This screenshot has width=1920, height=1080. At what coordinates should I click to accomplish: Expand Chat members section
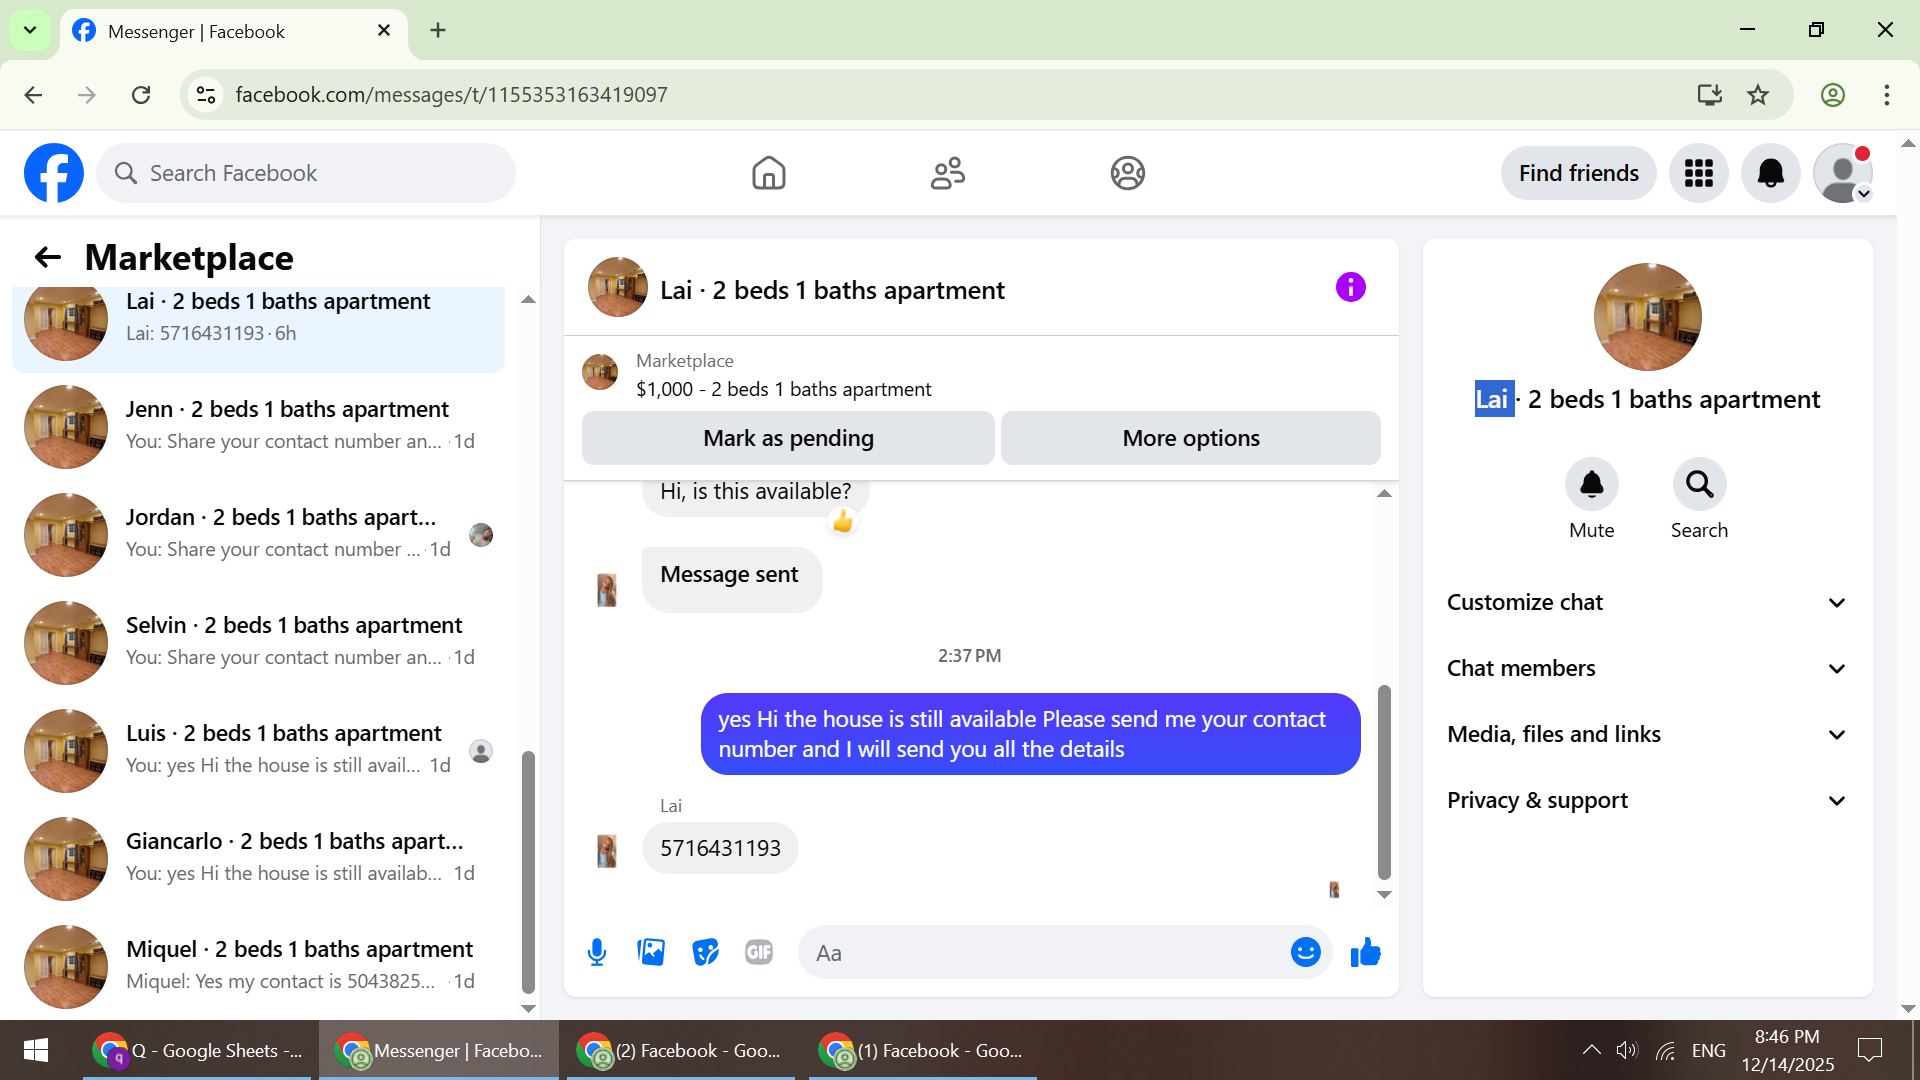coord(1647,668)
